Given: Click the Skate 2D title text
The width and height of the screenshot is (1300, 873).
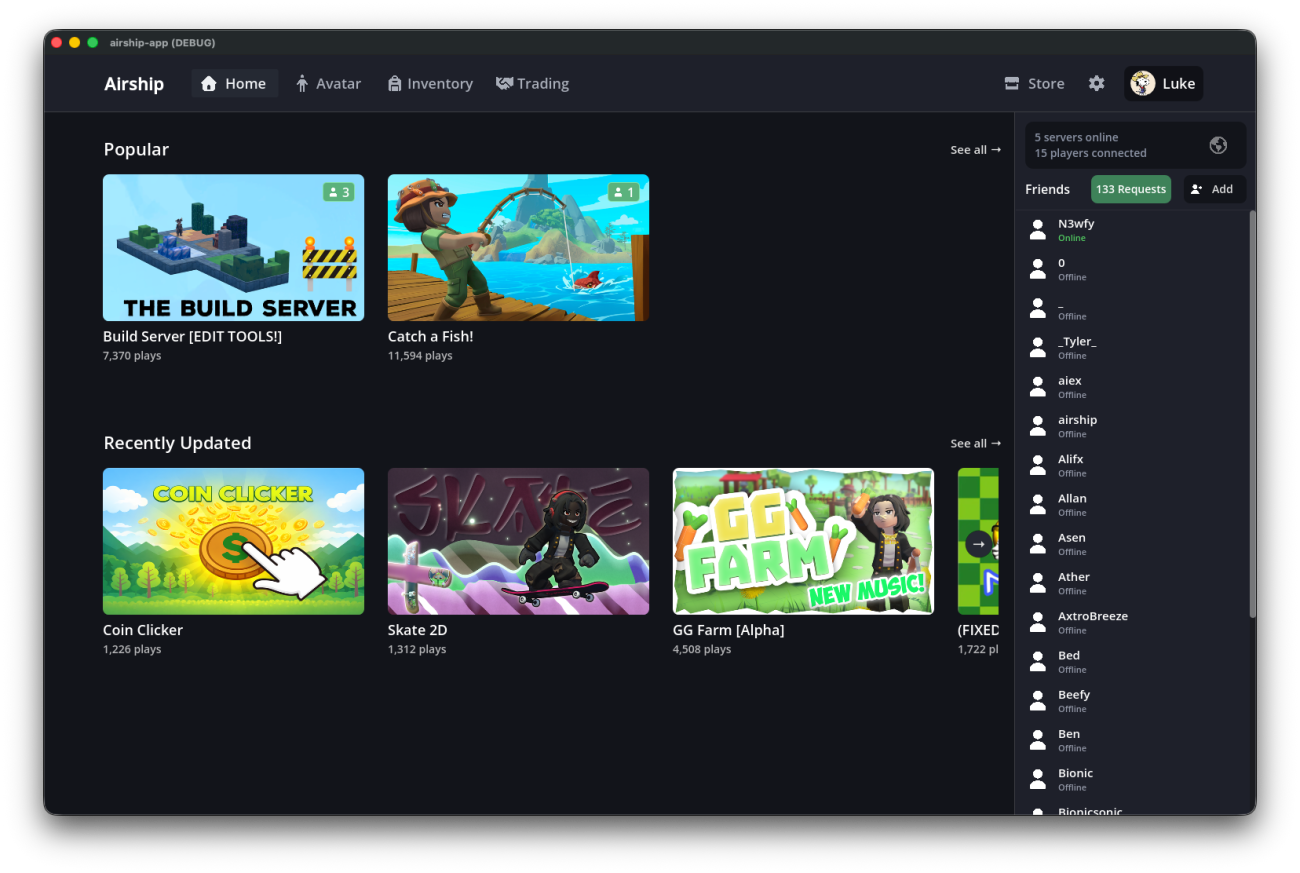Looking at the screenshot, I should [418, 630].
